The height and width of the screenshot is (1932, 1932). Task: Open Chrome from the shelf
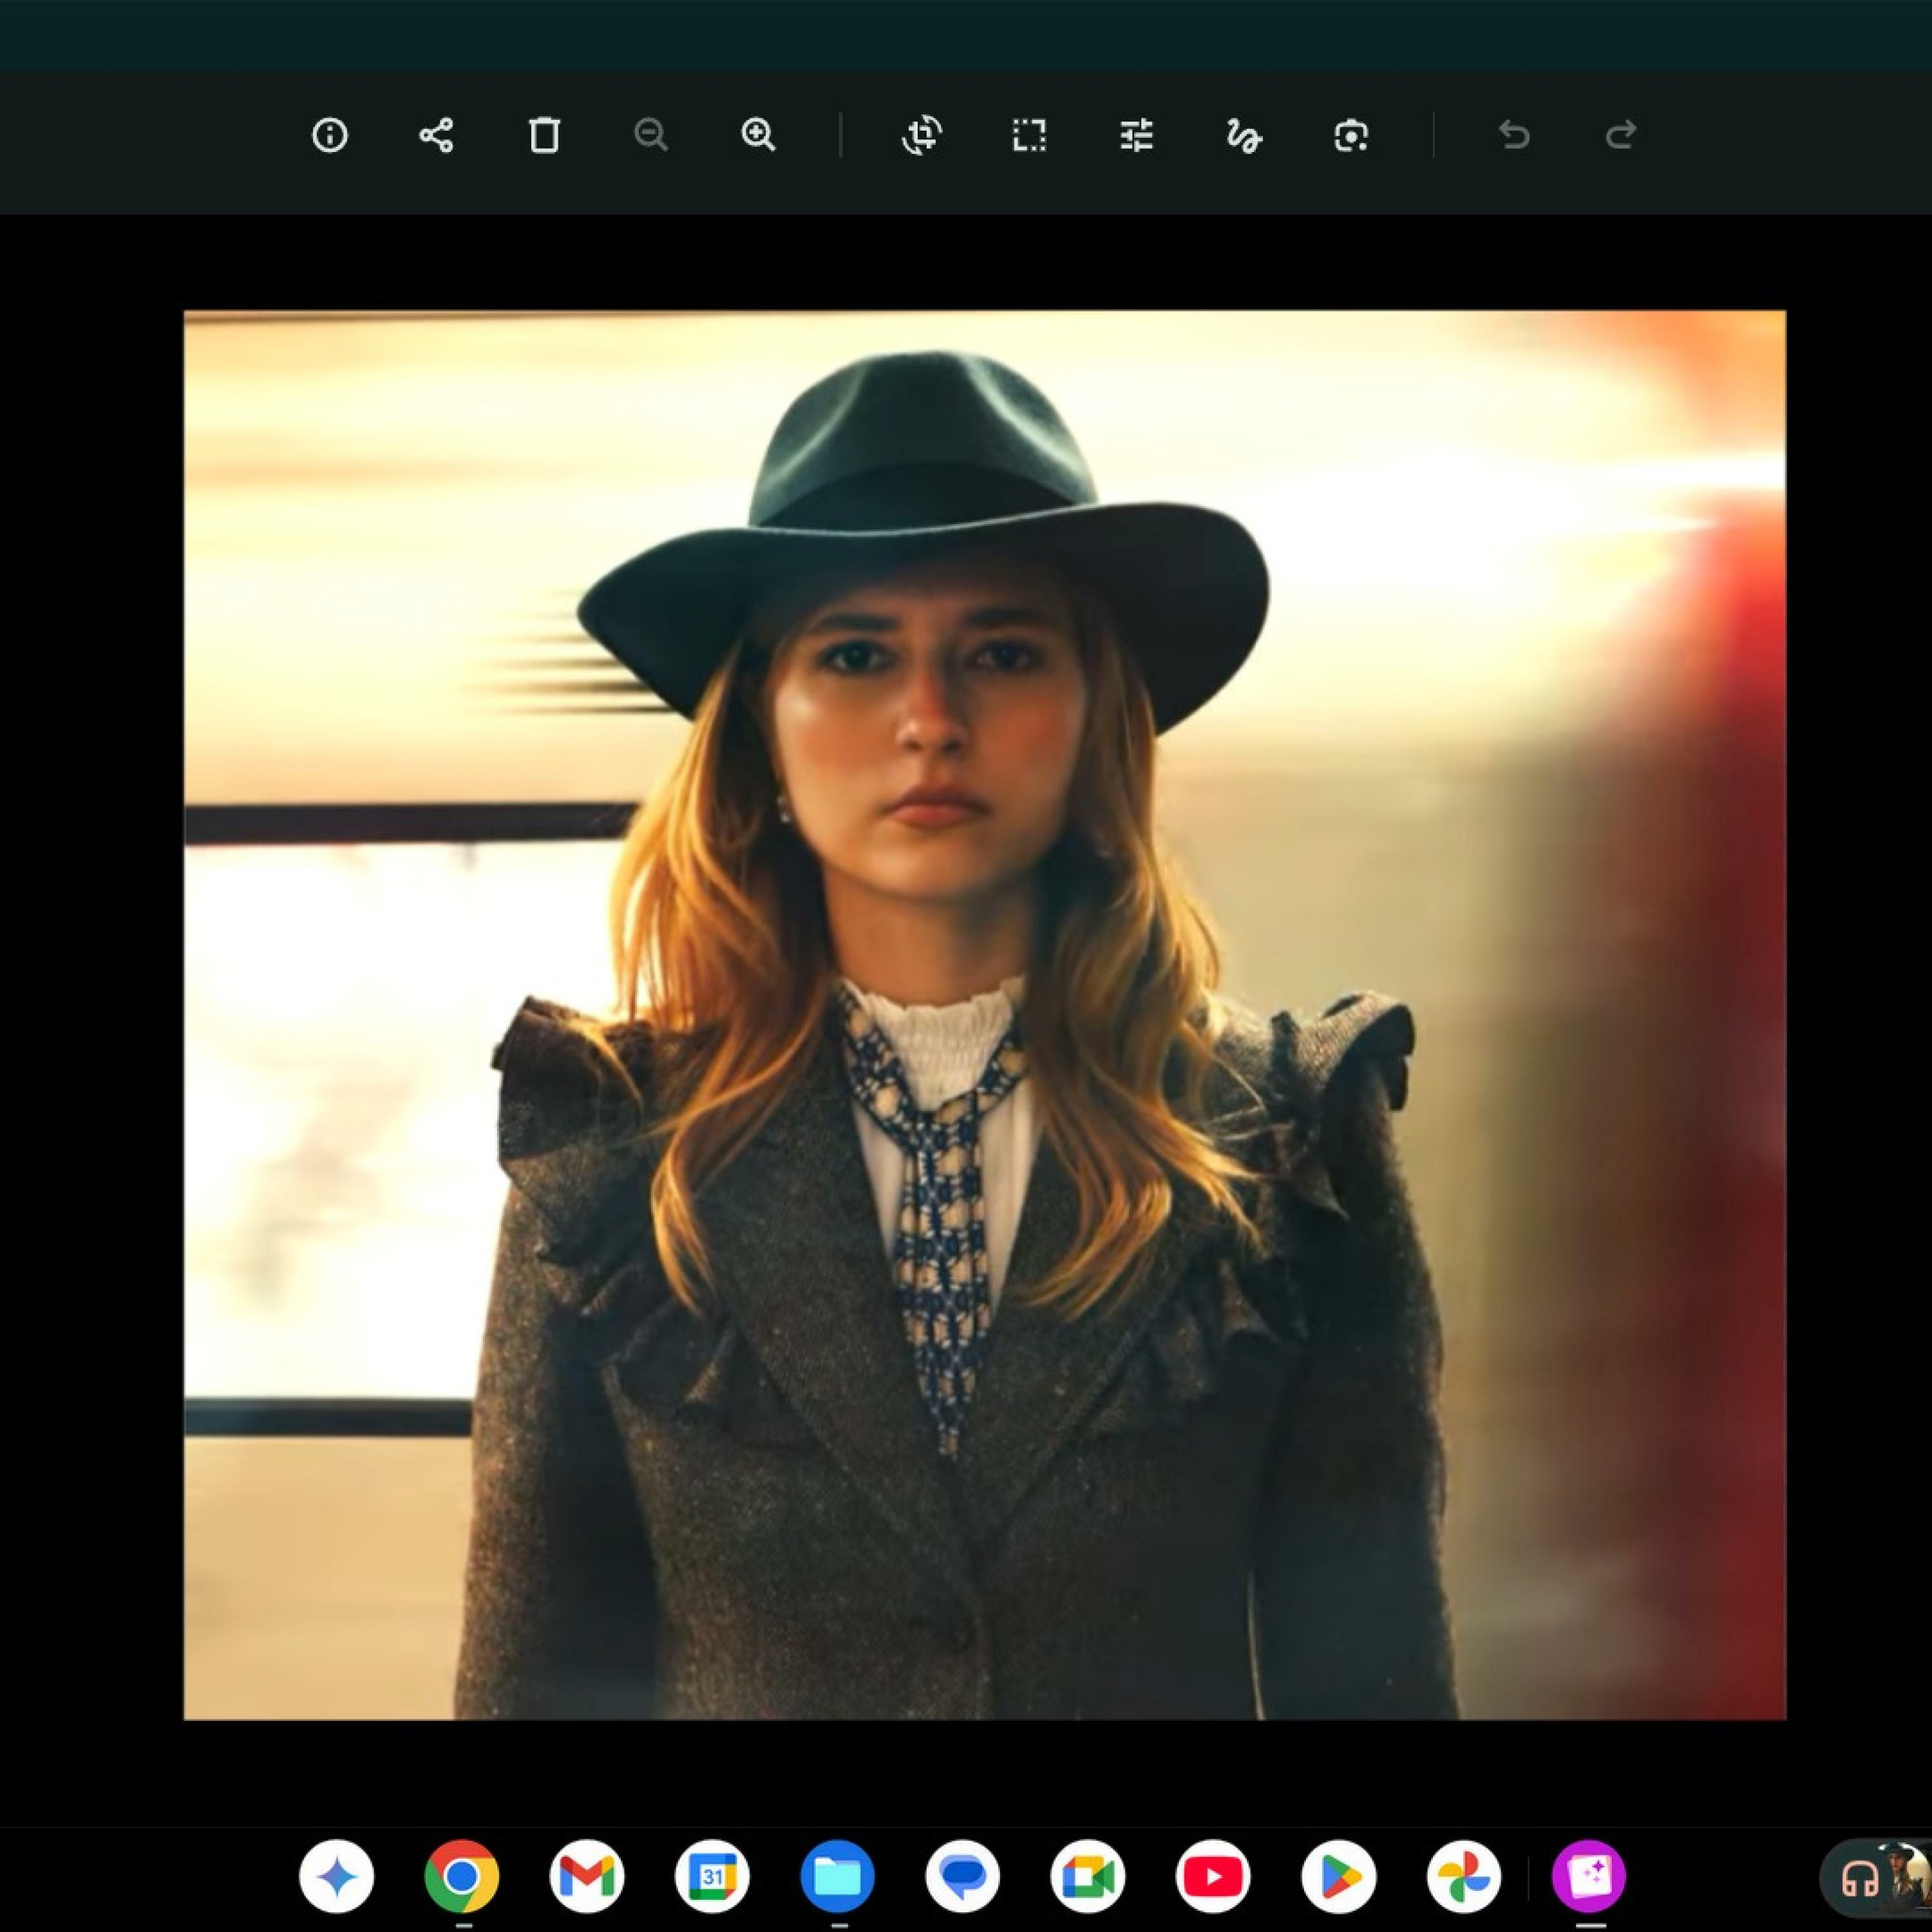point(462,1877)
